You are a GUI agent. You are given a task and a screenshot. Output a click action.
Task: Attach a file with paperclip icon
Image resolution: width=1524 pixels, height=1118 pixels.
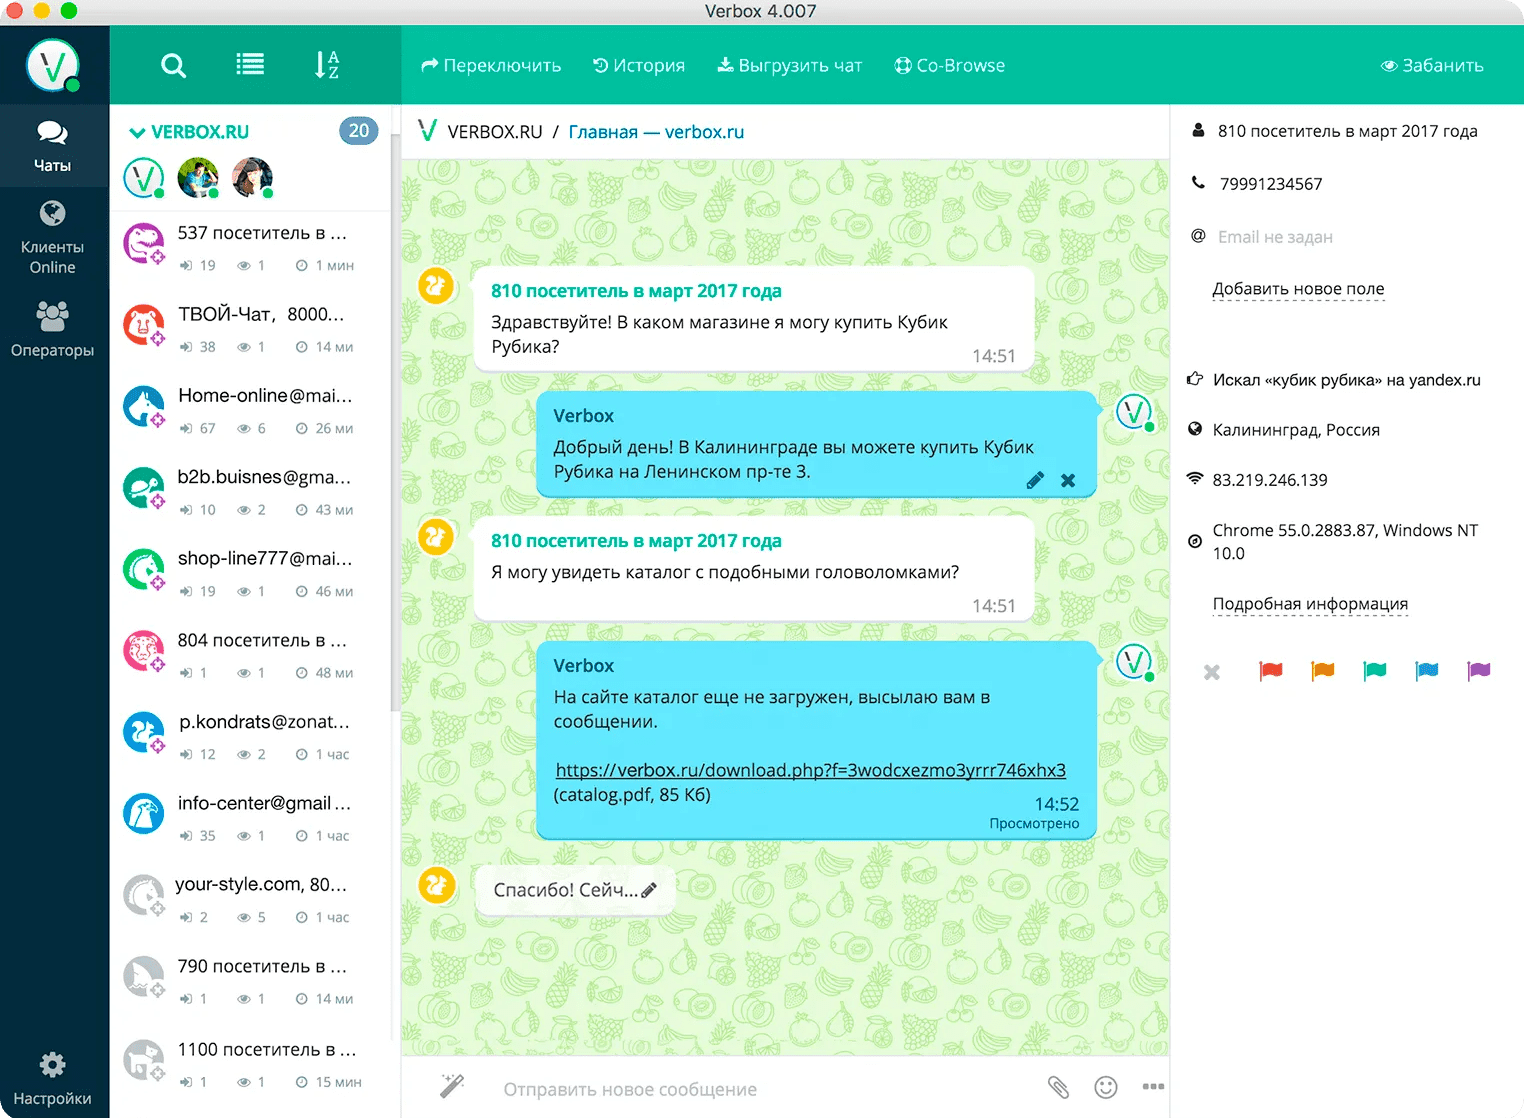[1058, 1087]
